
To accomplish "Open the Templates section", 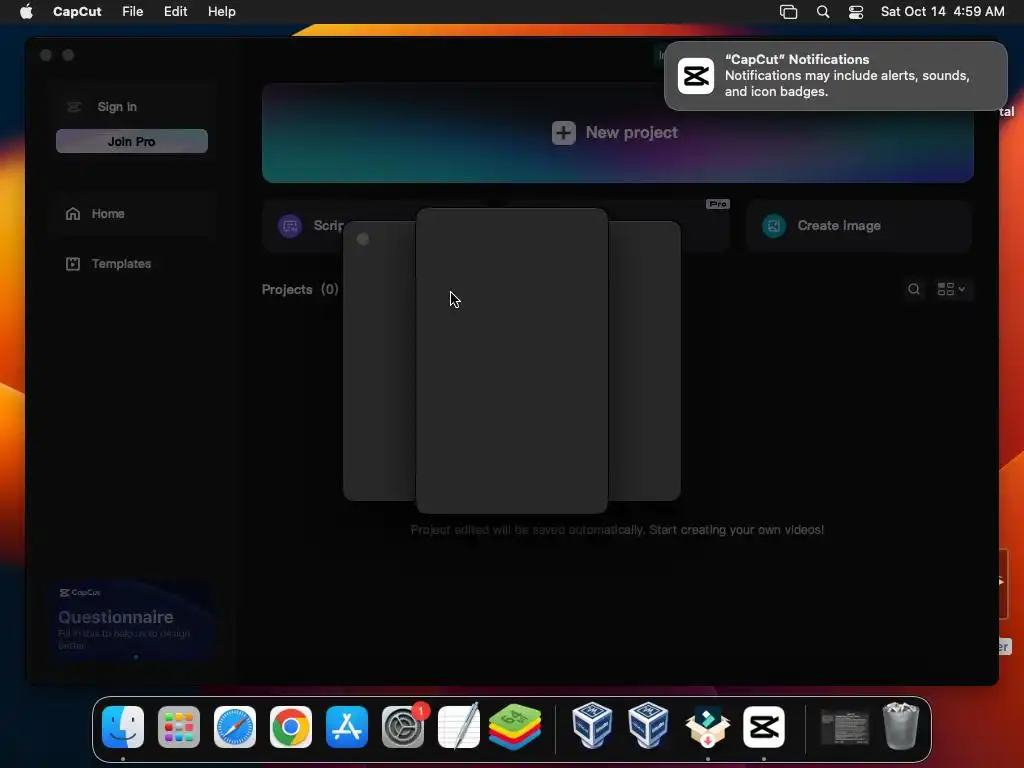I will coord(121,264).
